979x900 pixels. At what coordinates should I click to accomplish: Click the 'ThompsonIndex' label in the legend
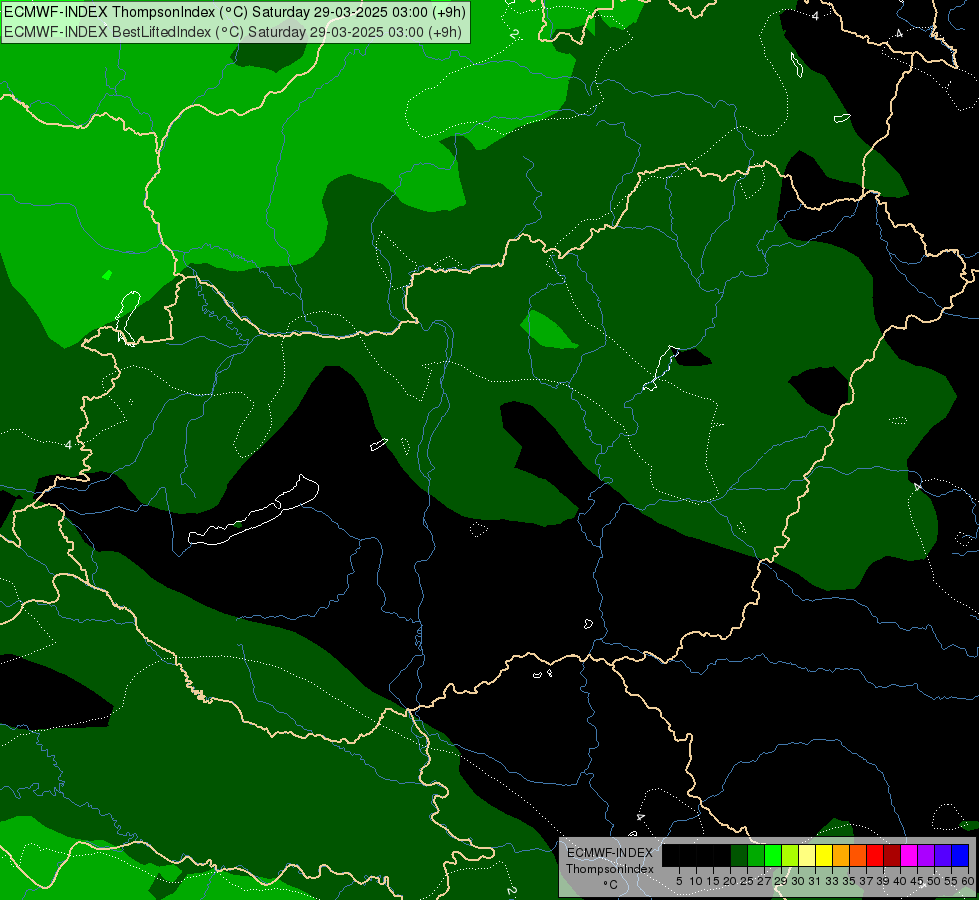(x=610, y=869)
